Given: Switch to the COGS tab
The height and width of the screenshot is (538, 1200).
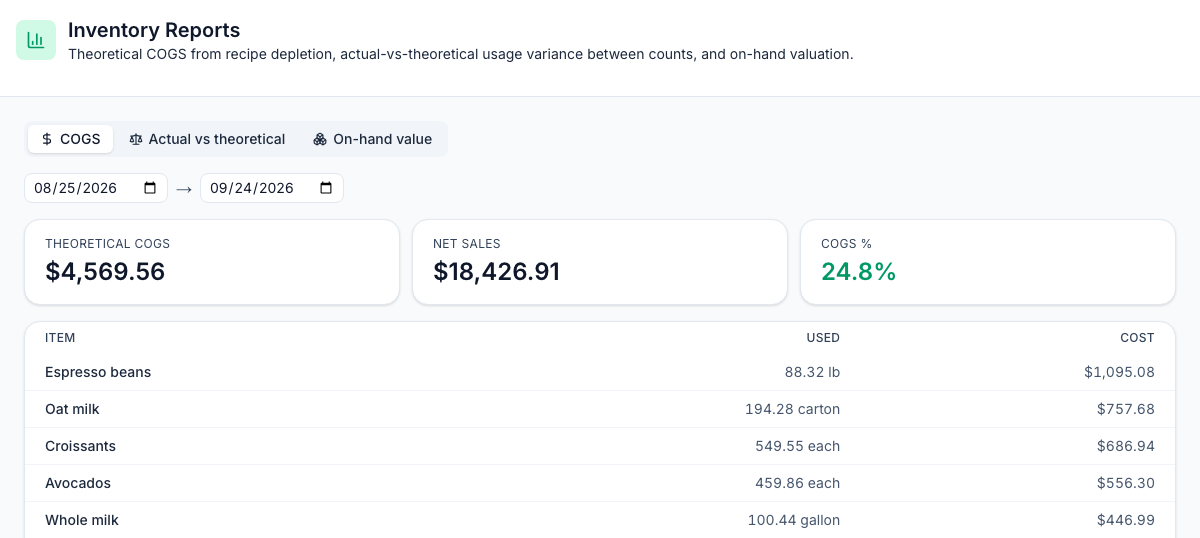Looking at the screenshot, I should point(70,139).
